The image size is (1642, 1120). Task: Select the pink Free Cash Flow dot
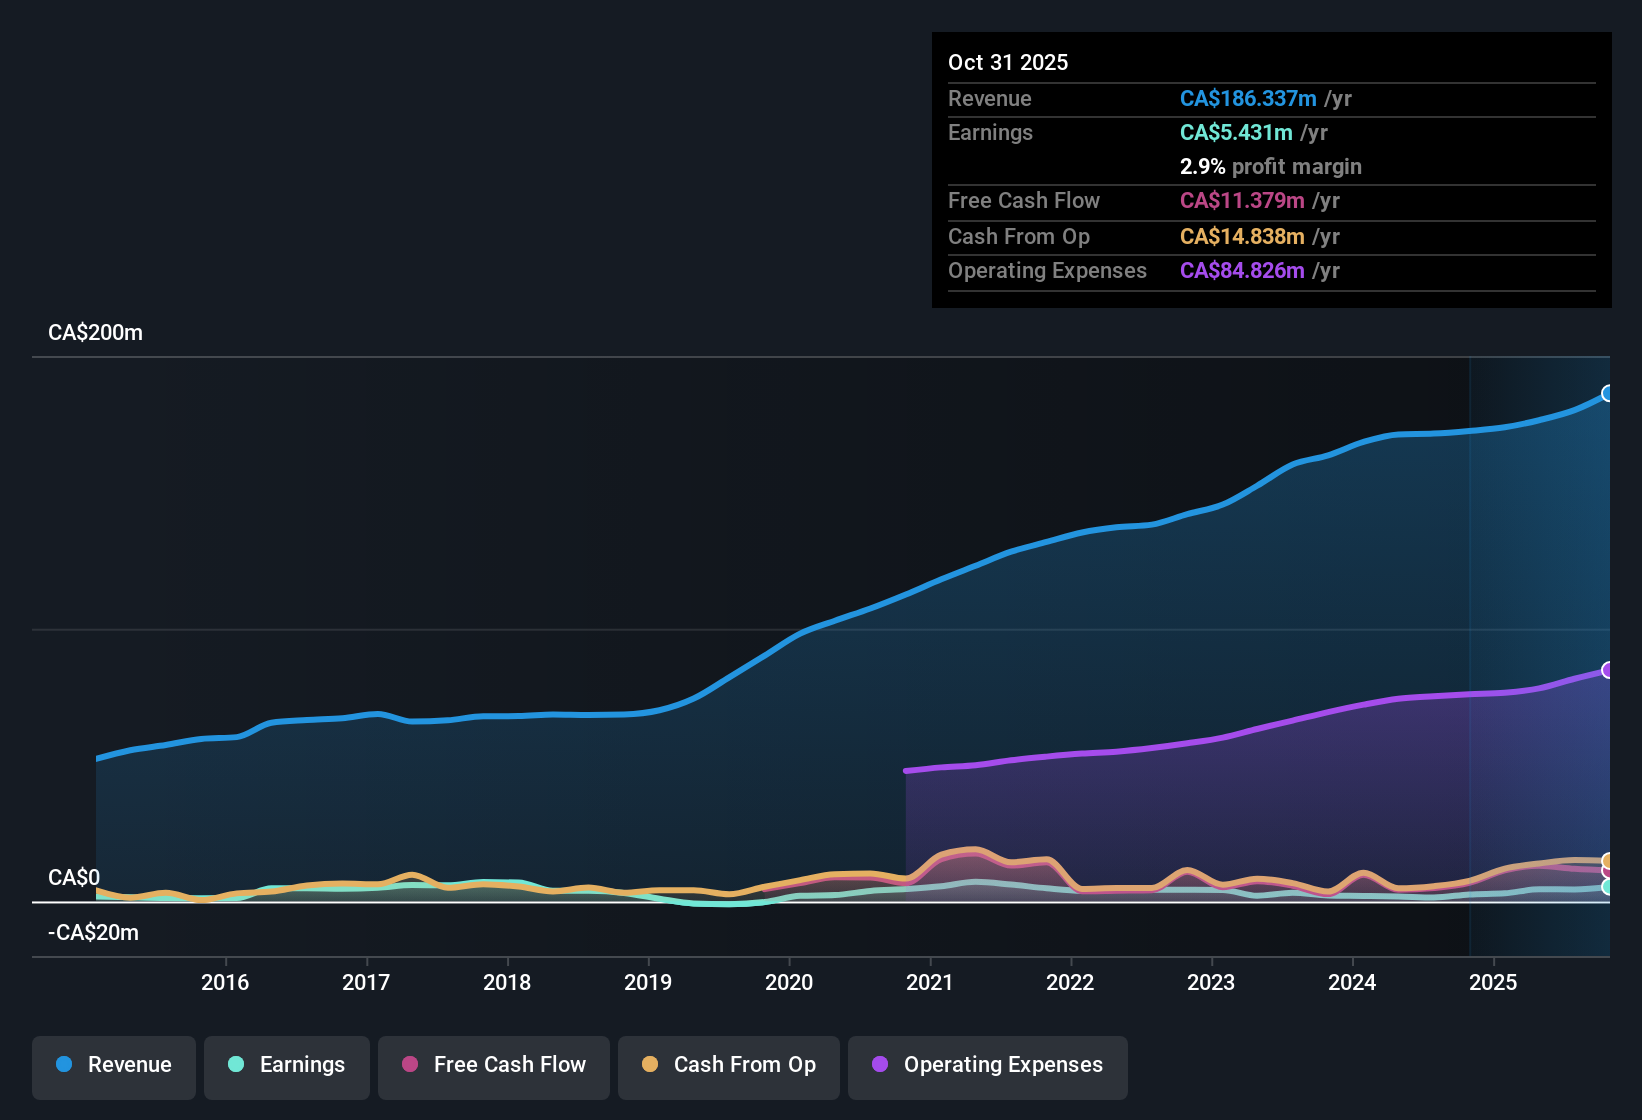(x=411, y=1065)
